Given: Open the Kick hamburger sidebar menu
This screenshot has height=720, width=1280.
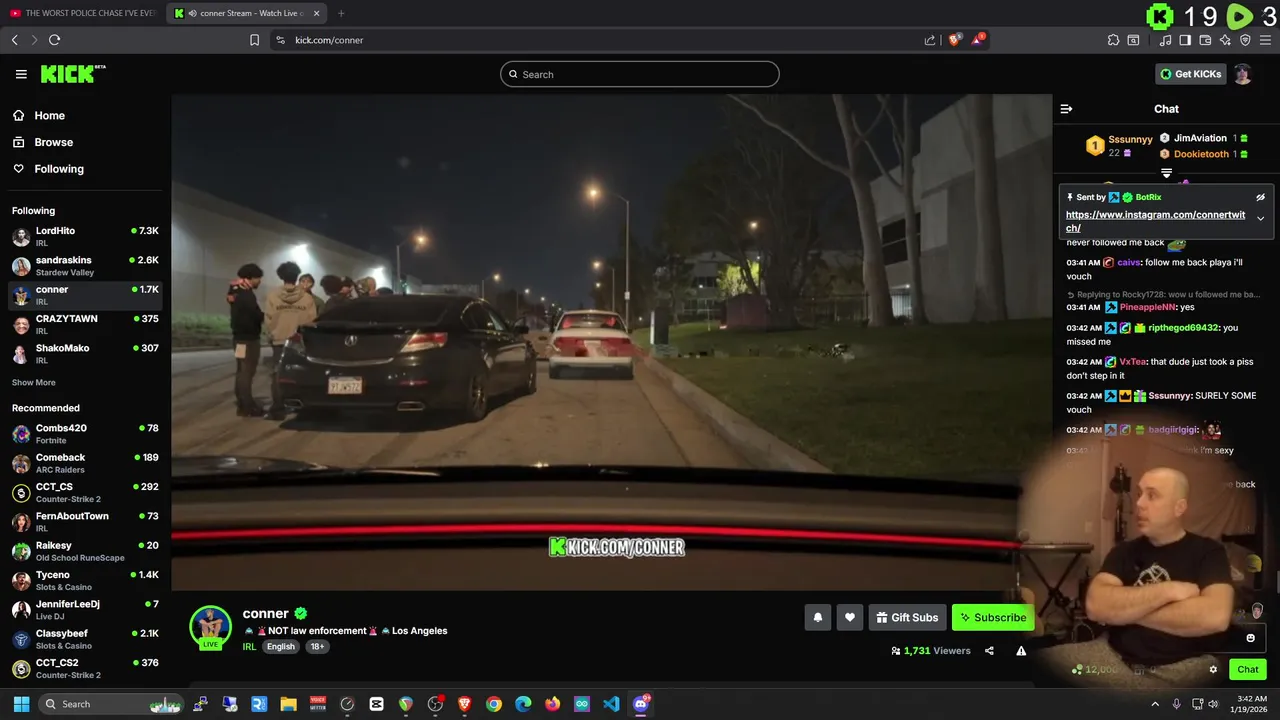Looking at the screenshot, I should coord(21,74).
